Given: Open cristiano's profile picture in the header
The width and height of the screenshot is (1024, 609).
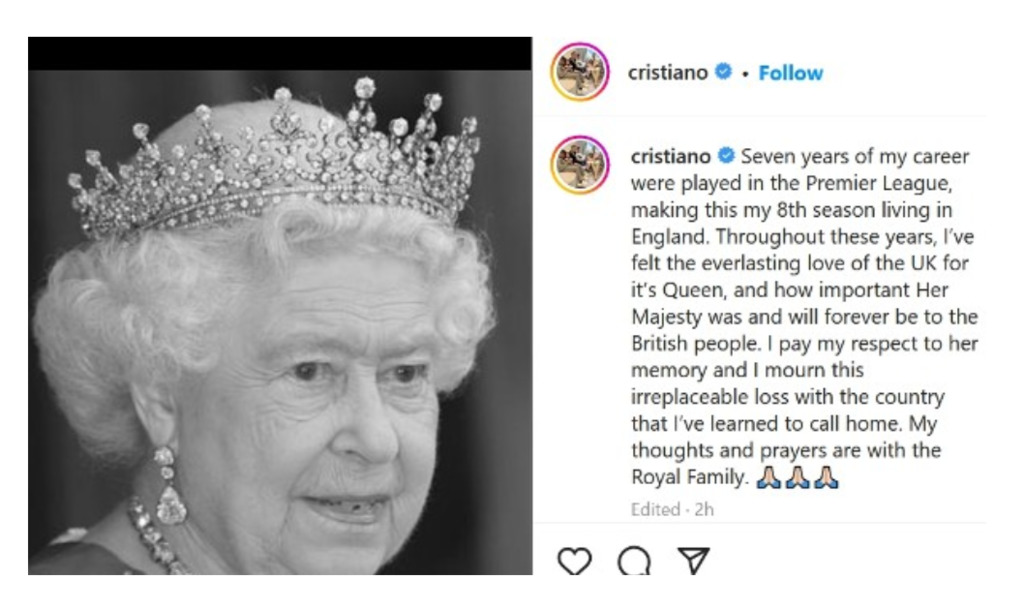Looking at the screenshot, I should [x=580, y=72].
